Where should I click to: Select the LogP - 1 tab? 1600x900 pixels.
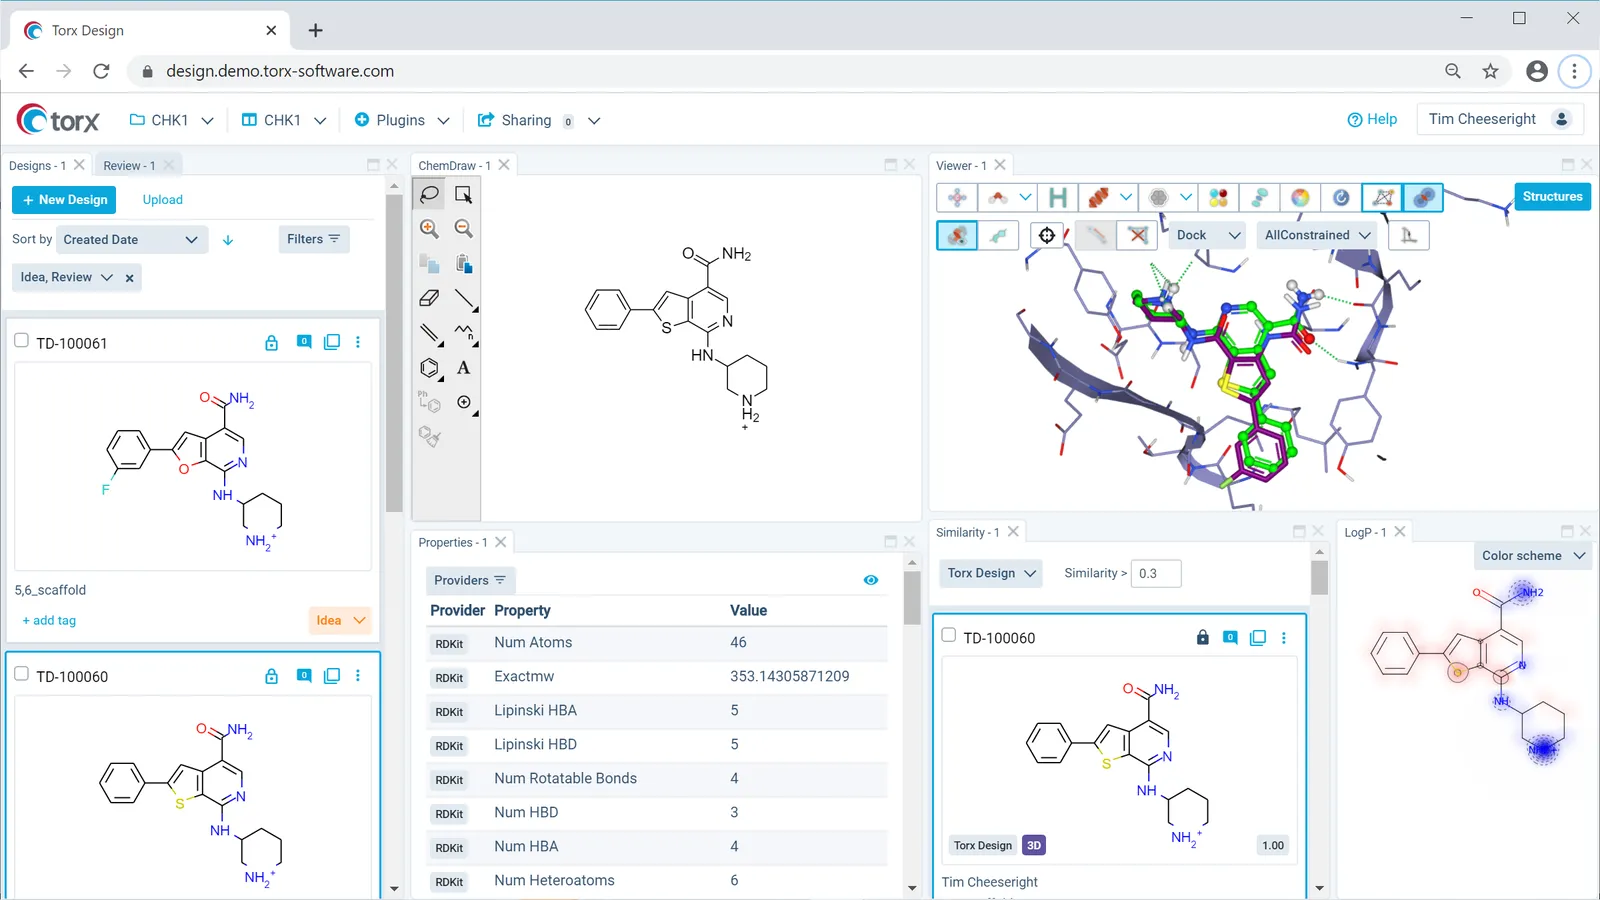tap(1365, 533)
